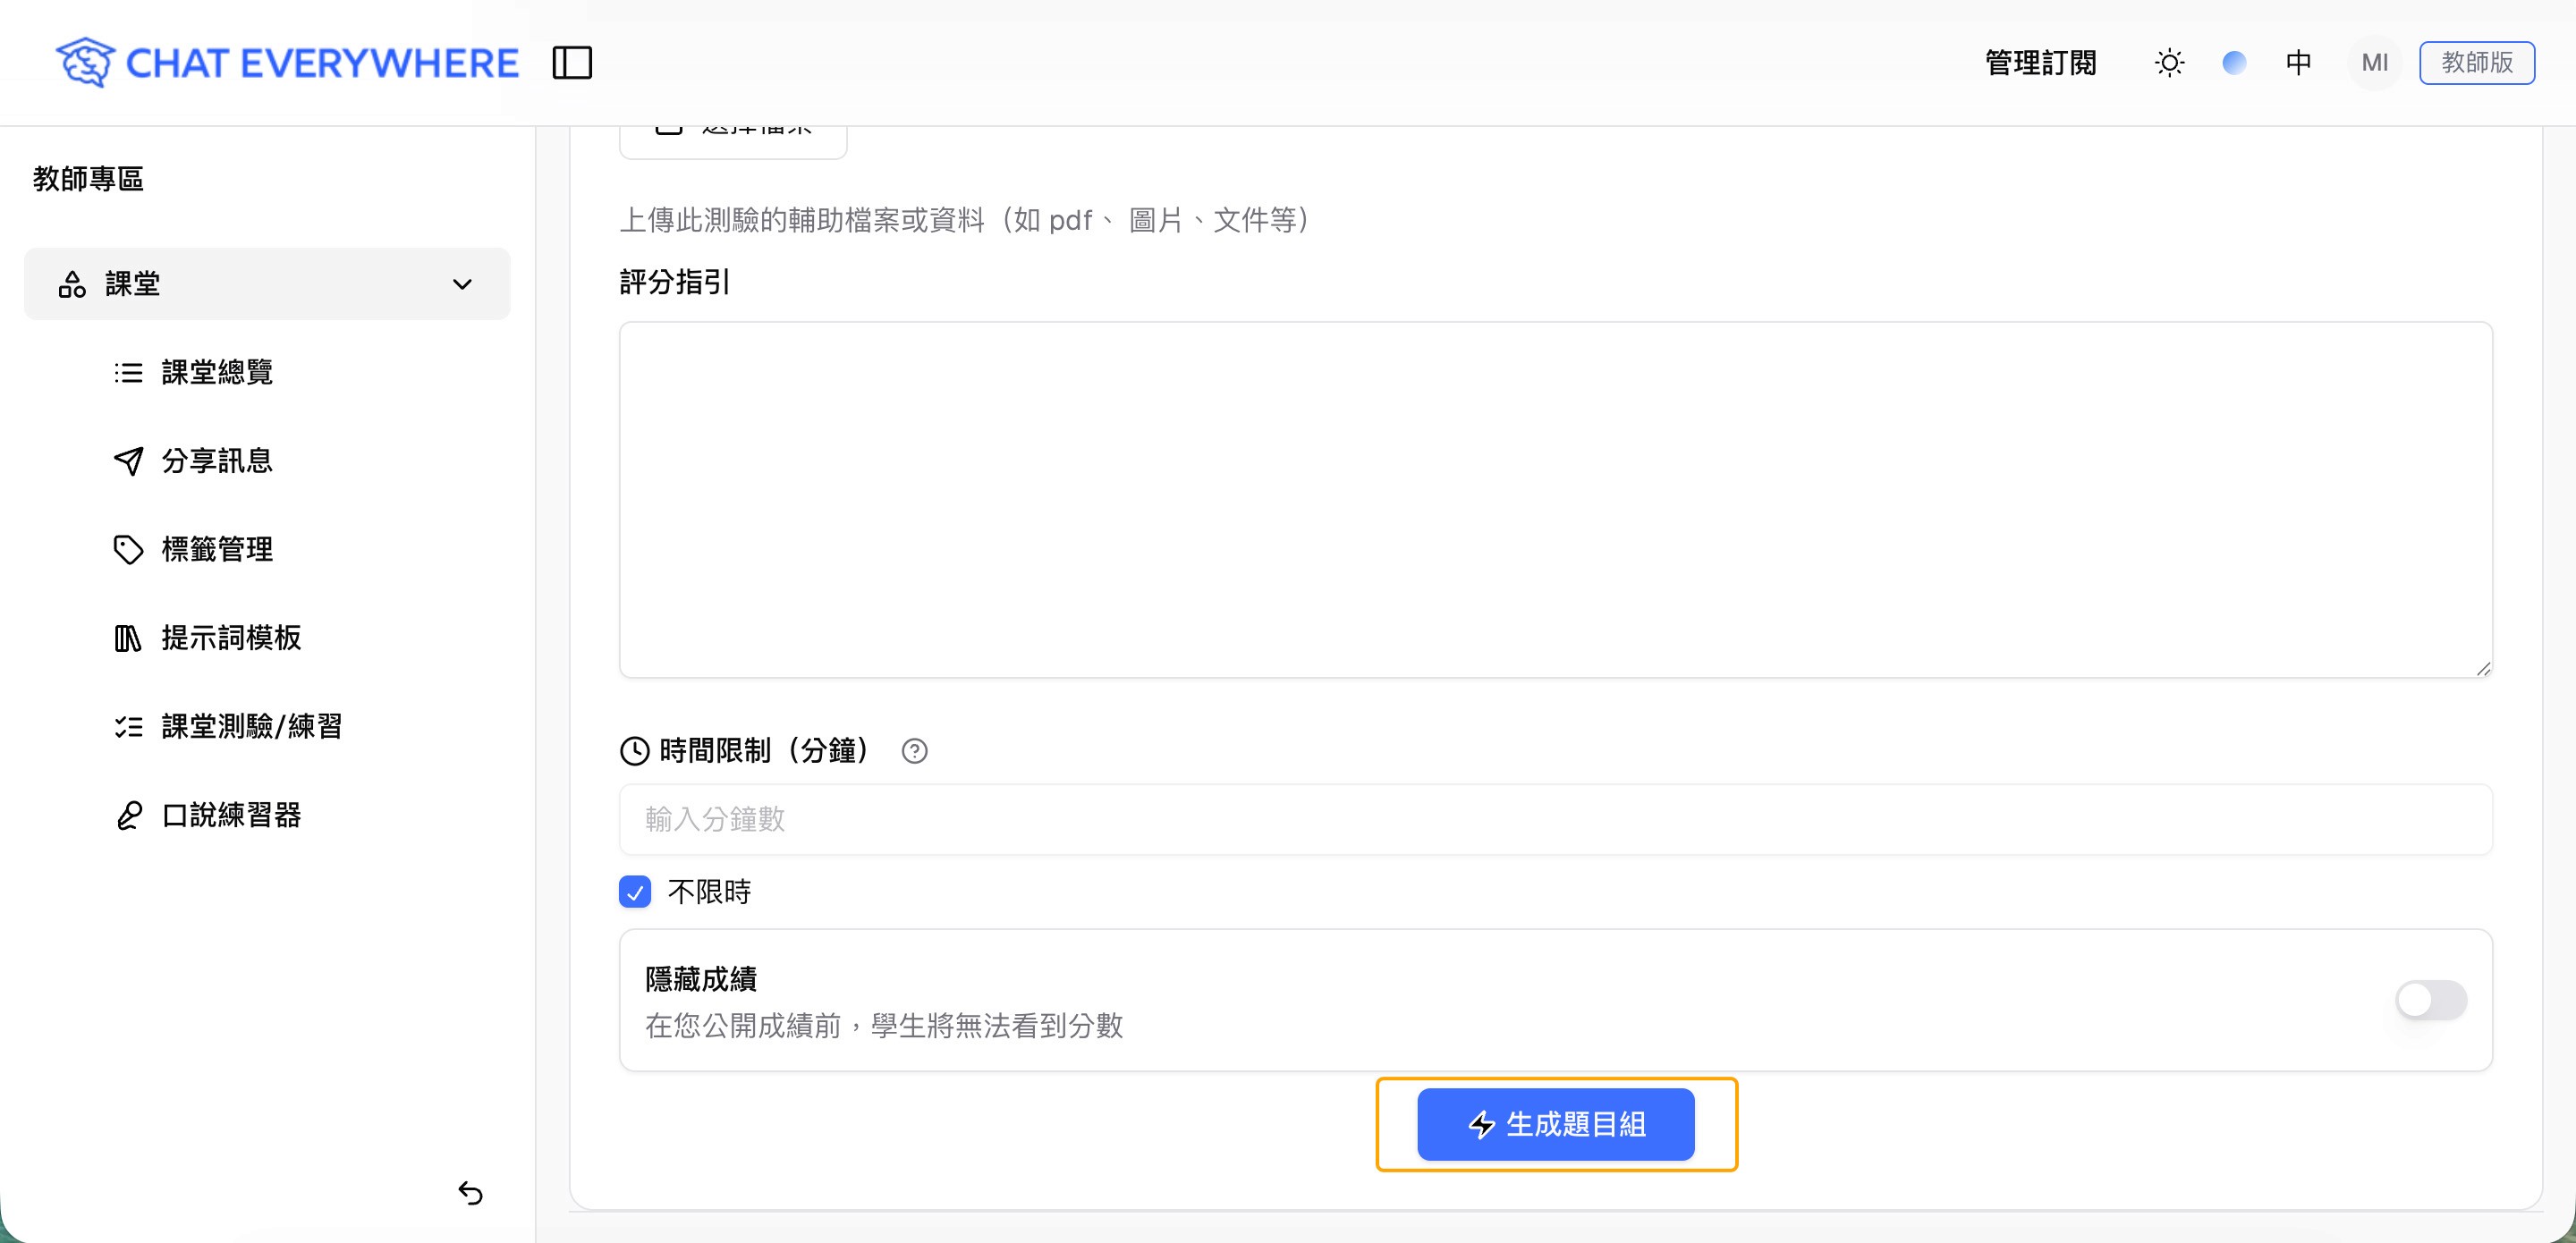The height and width of the screenshot is (1243, 2576).
Task: Select the 提示詞模板 library icon
Action: (x=130, y=638)
